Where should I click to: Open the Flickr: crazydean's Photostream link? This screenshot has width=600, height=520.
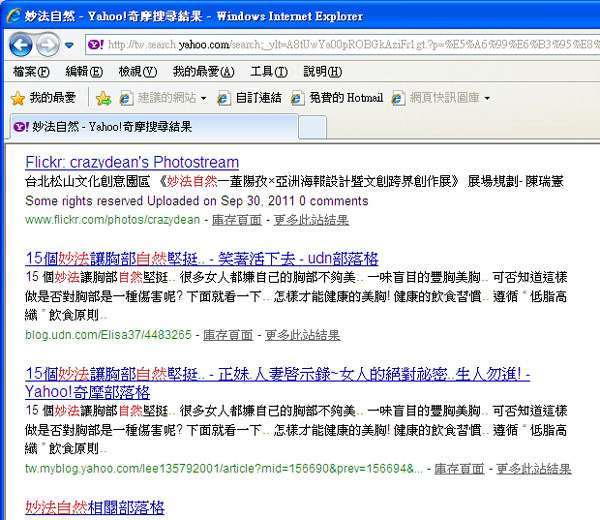[132, 162]
